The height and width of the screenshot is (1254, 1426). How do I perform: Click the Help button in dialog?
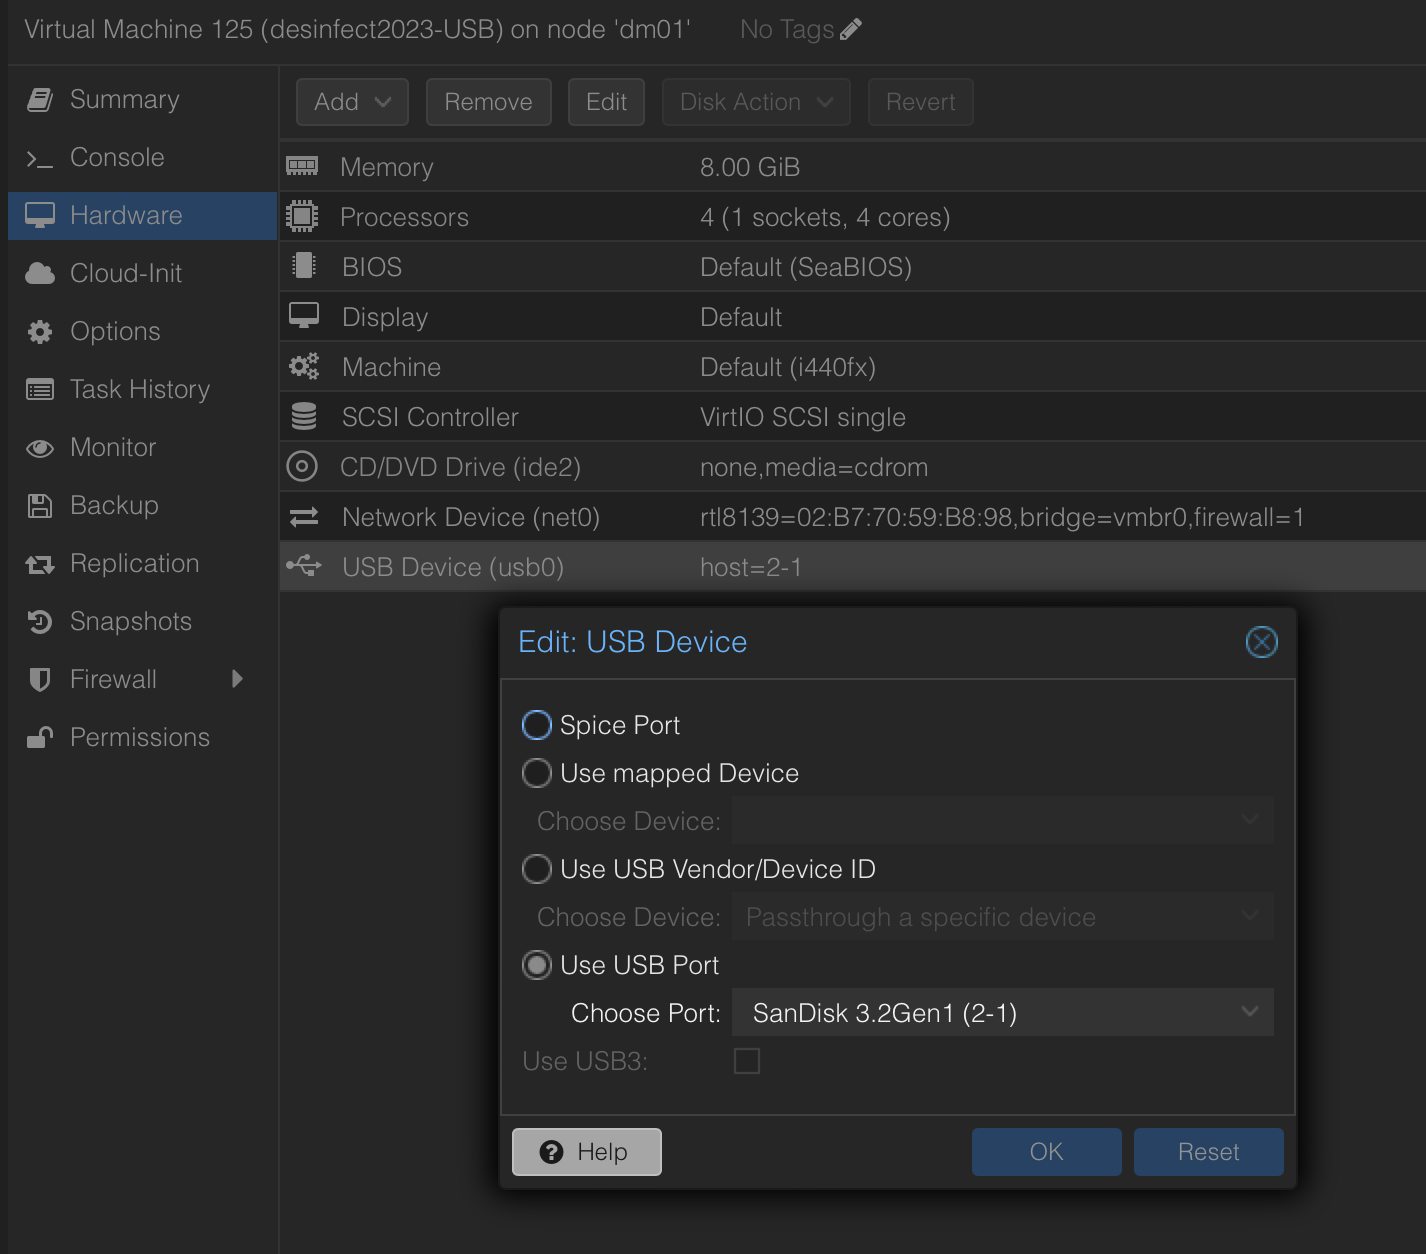pos(587,1152)
